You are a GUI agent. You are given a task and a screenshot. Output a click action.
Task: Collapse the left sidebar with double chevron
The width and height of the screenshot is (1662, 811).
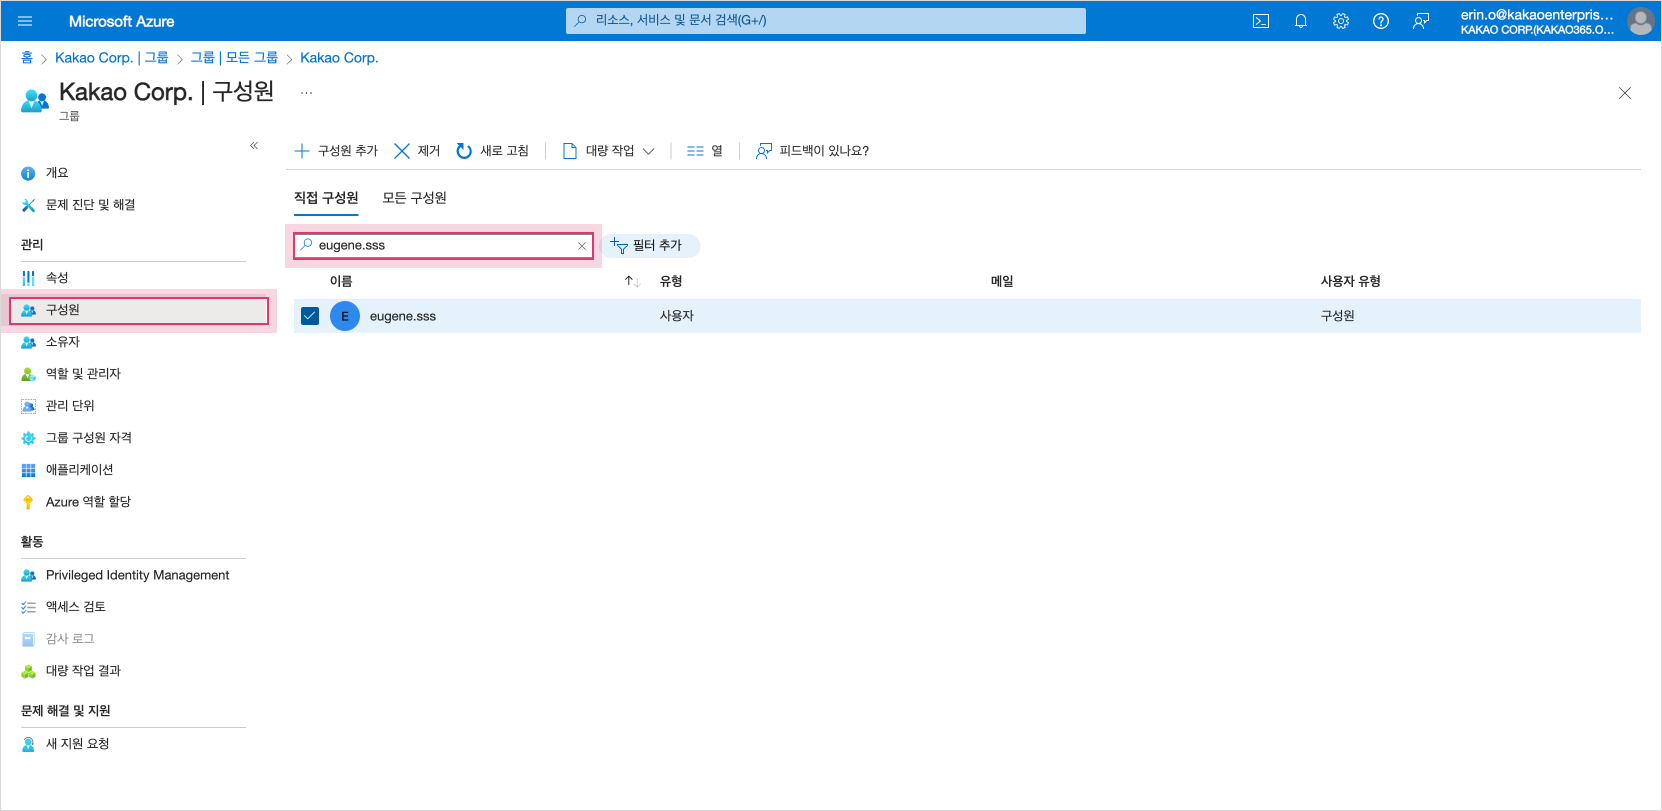[254, 146]
